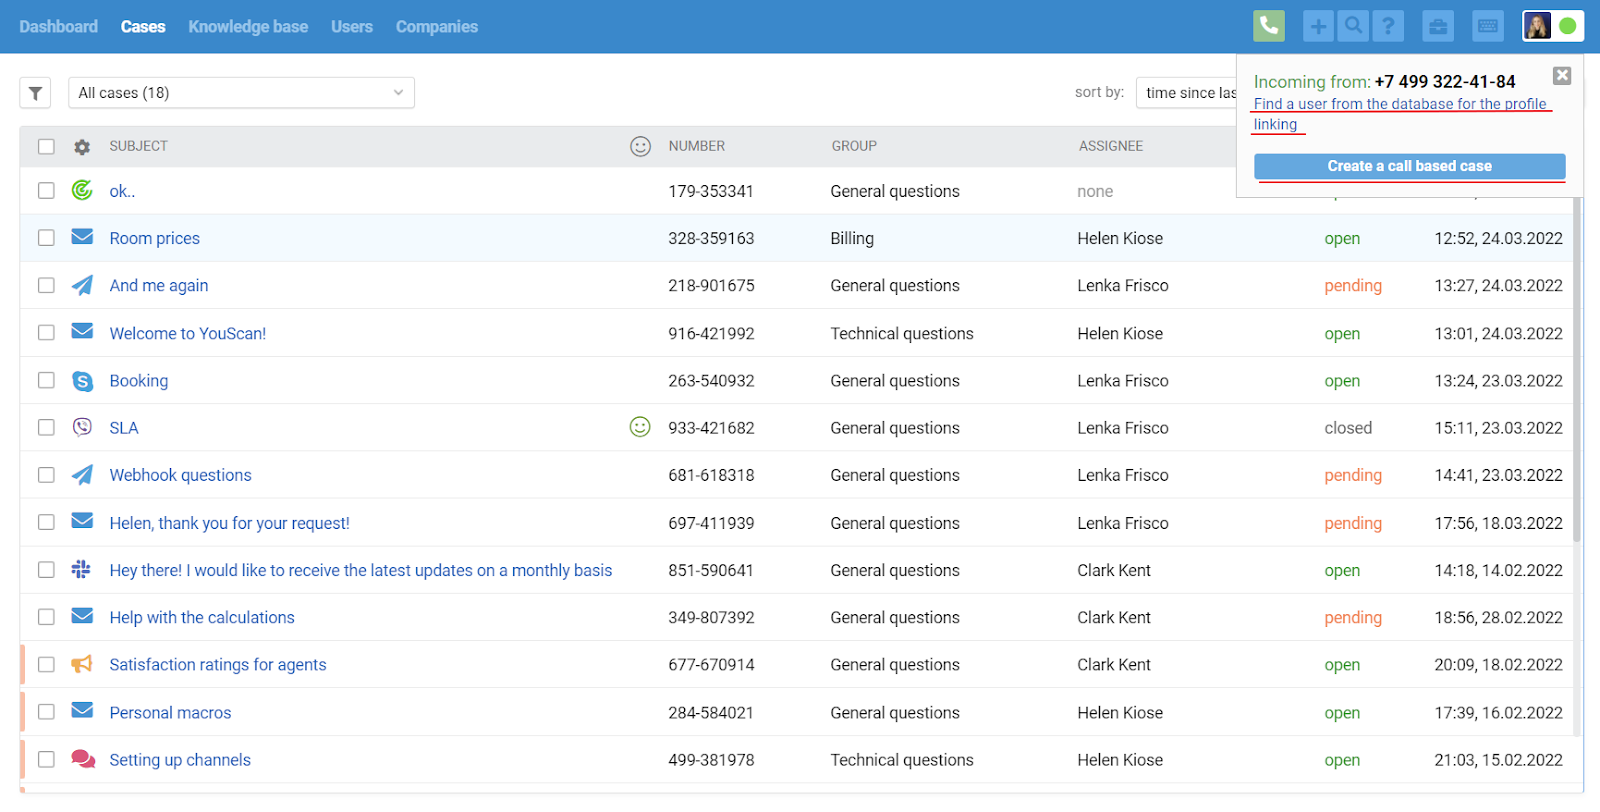1600x812 pixels.
Task: Tick the checkbox for And me again
Action: 46,285
